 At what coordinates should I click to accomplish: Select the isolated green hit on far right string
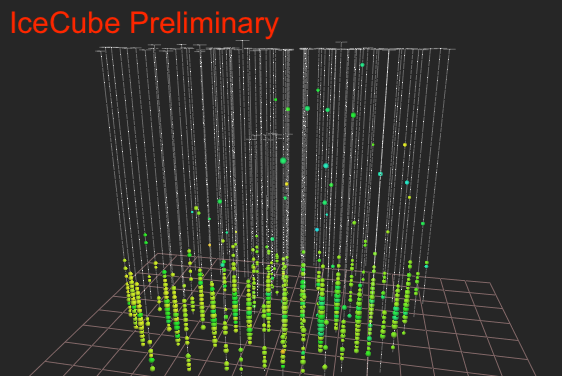[x=423, y=223]
